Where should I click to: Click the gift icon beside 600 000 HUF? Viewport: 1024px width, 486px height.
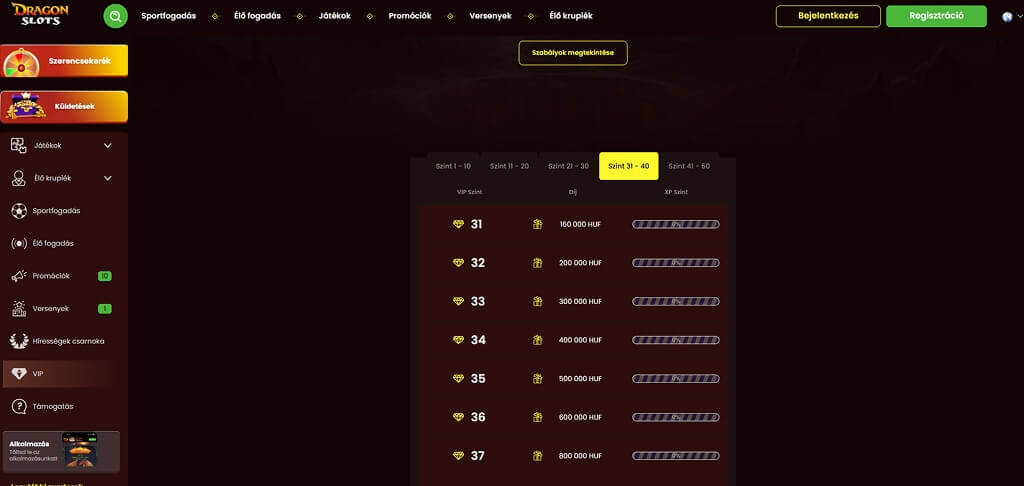click(537, 417)
